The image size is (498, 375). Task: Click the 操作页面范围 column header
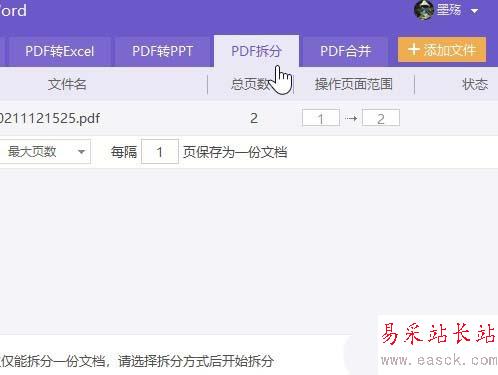(354, 84)
